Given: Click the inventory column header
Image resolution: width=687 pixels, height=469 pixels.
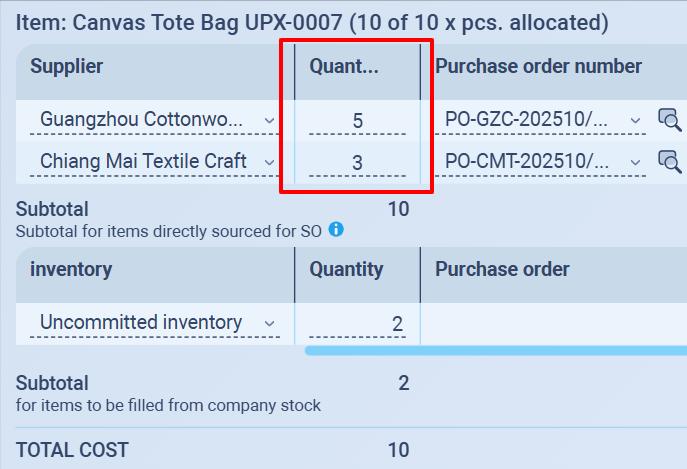Looking at the screenshot, I should (x=71, y=269).
